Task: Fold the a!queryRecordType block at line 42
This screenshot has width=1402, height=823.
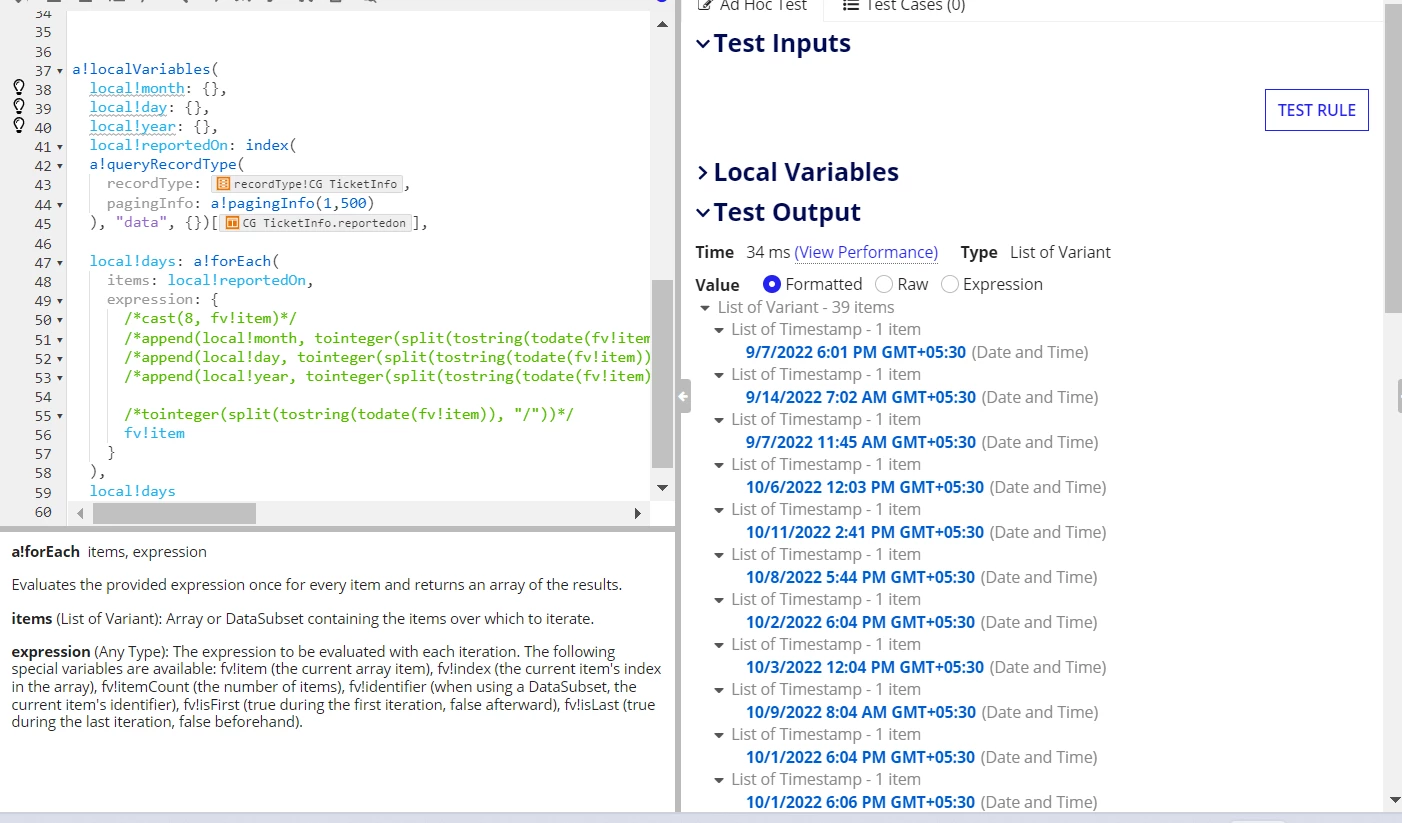Action: coord(61,166)
